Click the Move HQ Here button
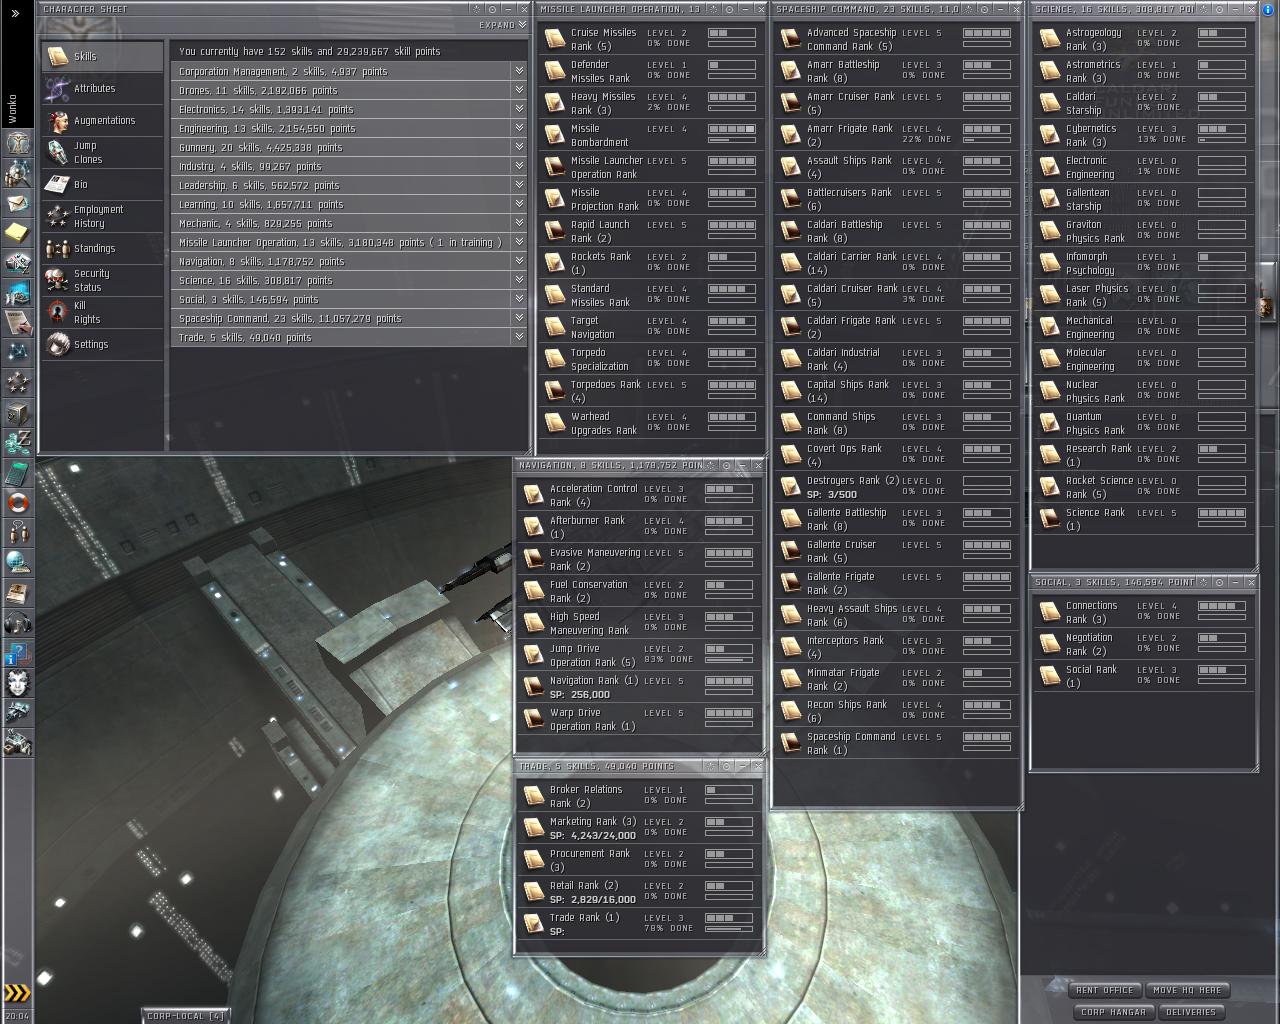This screenshot has width=1280, height=1024. (x=1187, y=990)
